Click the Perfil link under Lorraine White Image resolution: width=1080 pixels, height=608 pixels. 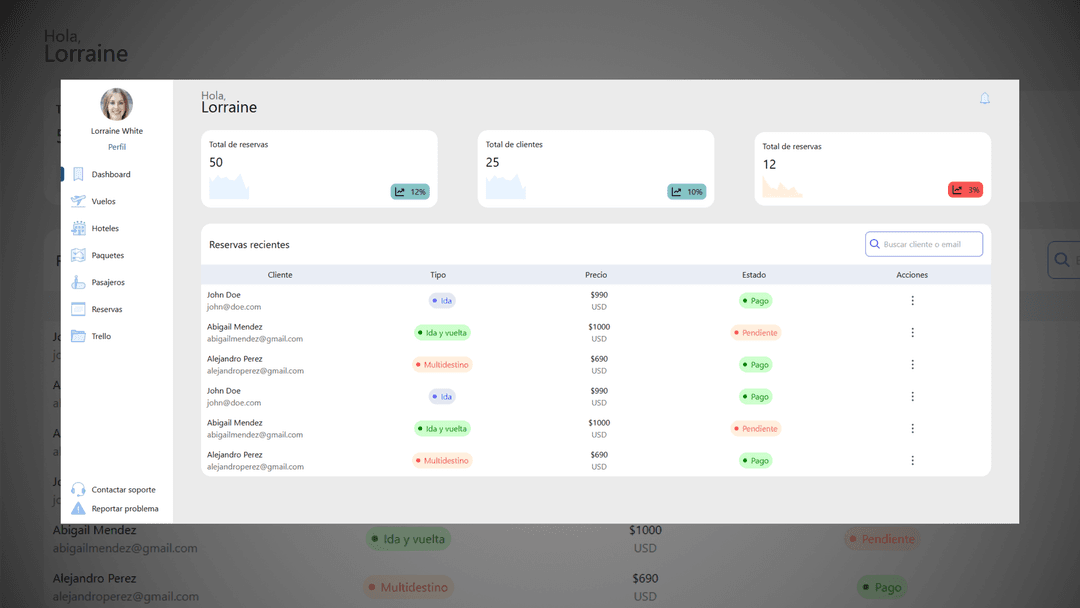tap(117, 147)
